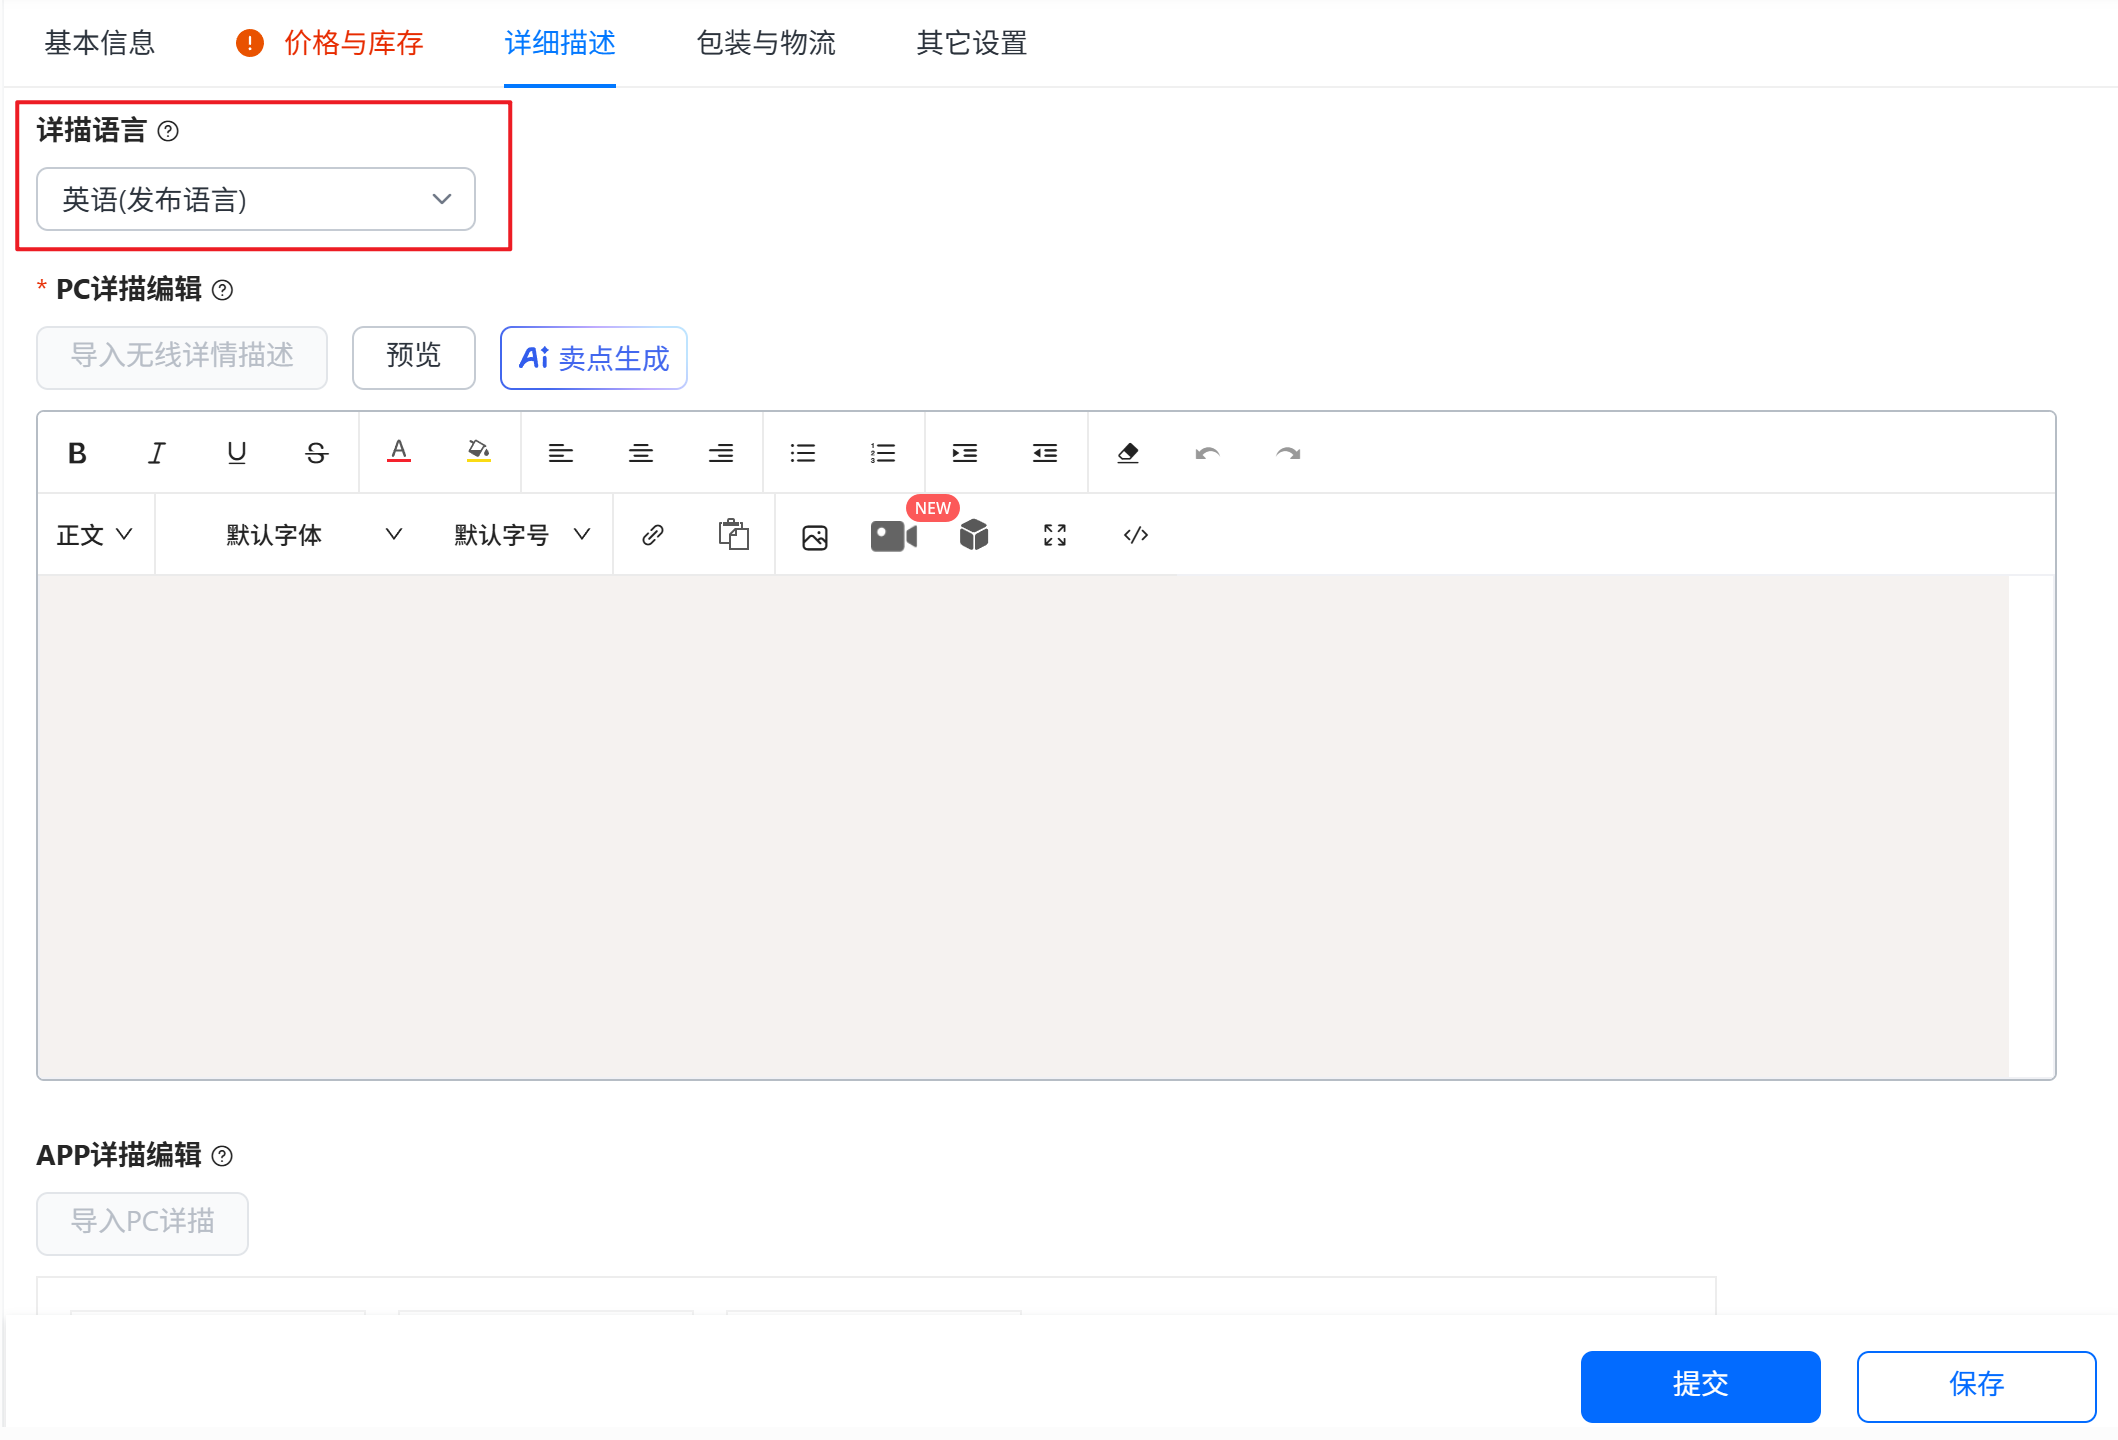
Task: Click the eraser clear-format icon
Action: 1128,453
